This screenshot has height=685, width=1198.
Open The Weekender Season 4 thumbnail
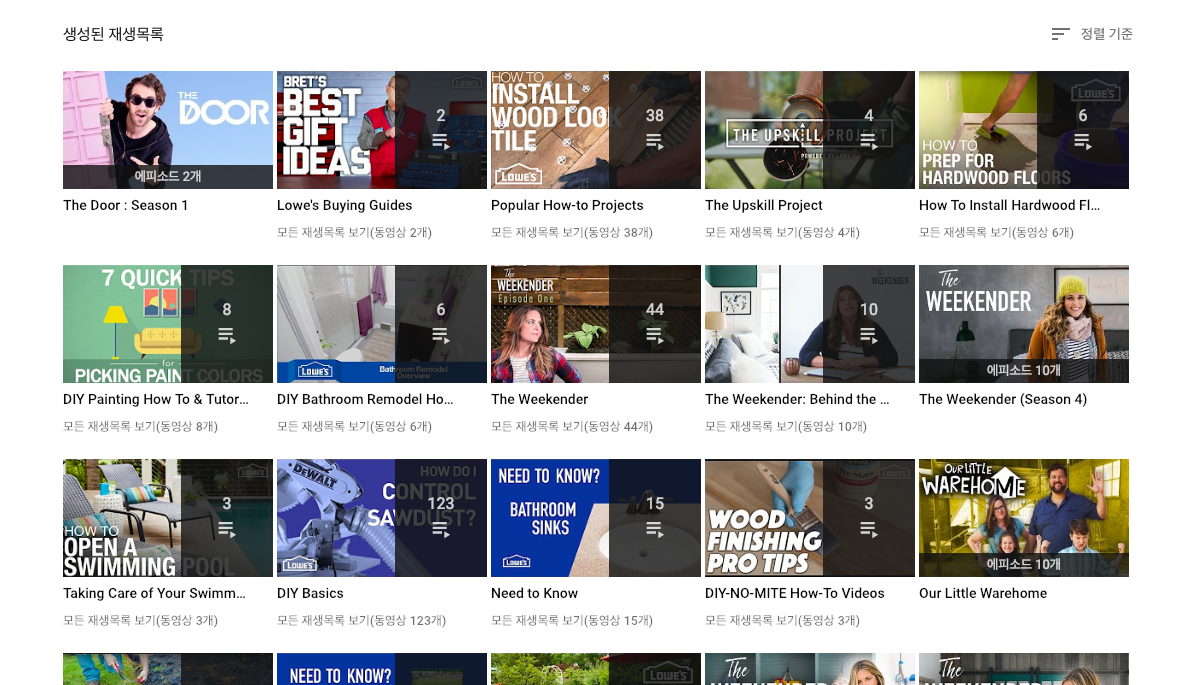coord(1024,324)
